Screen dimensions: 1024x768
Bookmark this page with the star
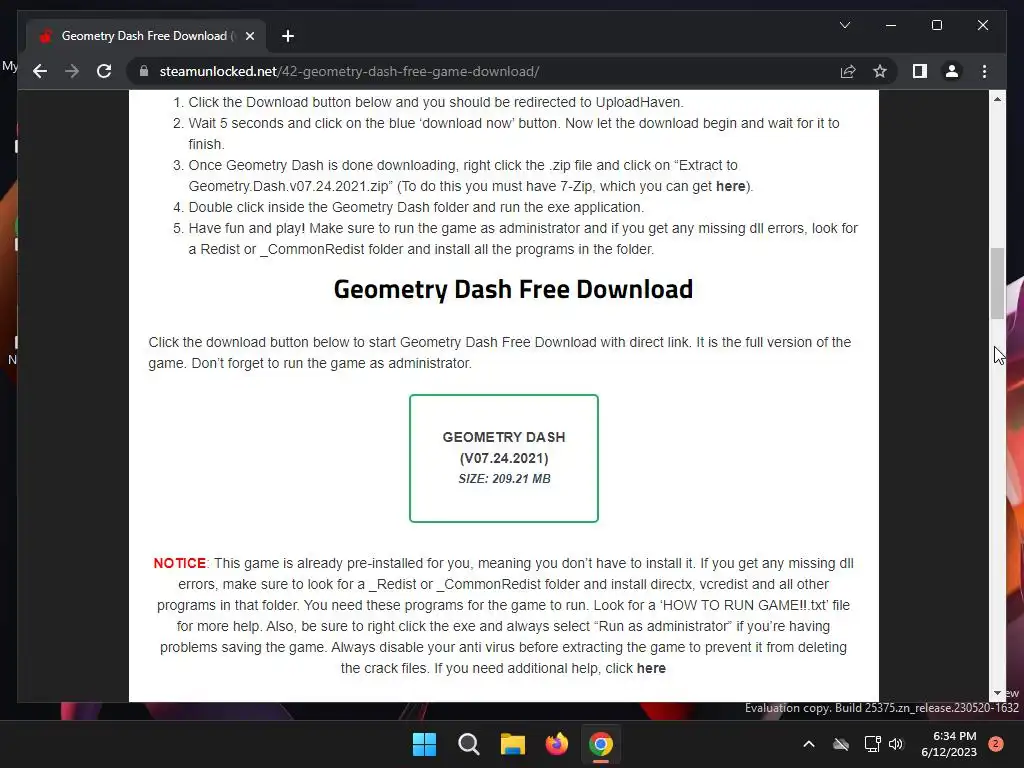(x=880, y=71)
